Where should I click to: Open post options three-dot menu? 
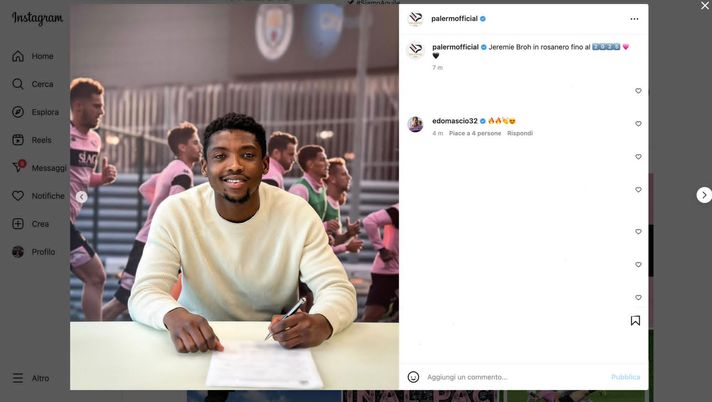click(634, 19)
